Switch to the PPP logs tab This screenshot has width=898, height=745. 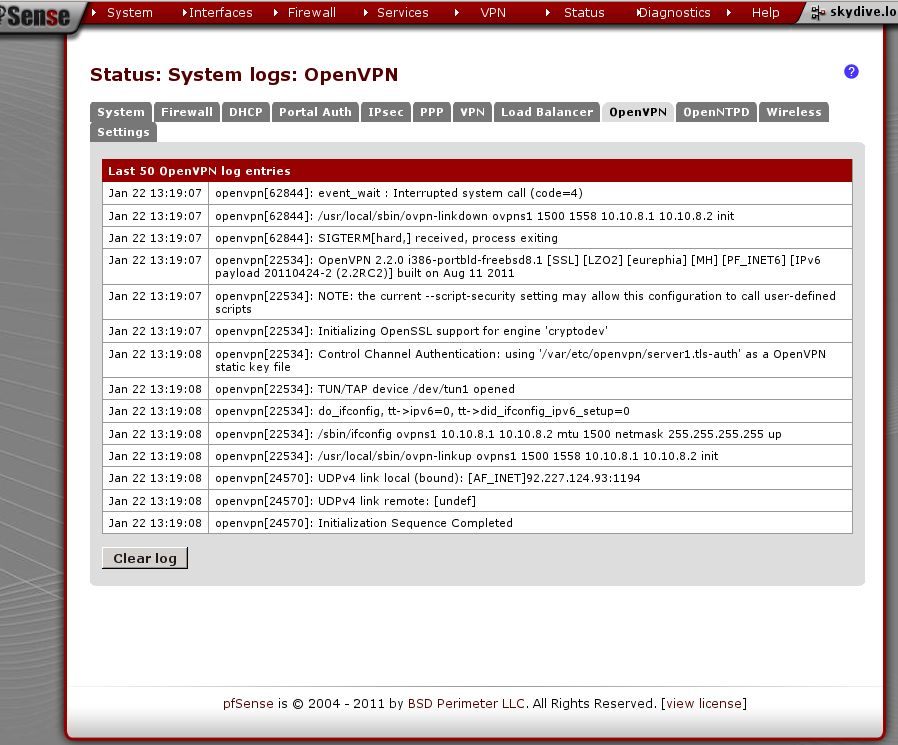pyautogui.click(x=432, y=112)
